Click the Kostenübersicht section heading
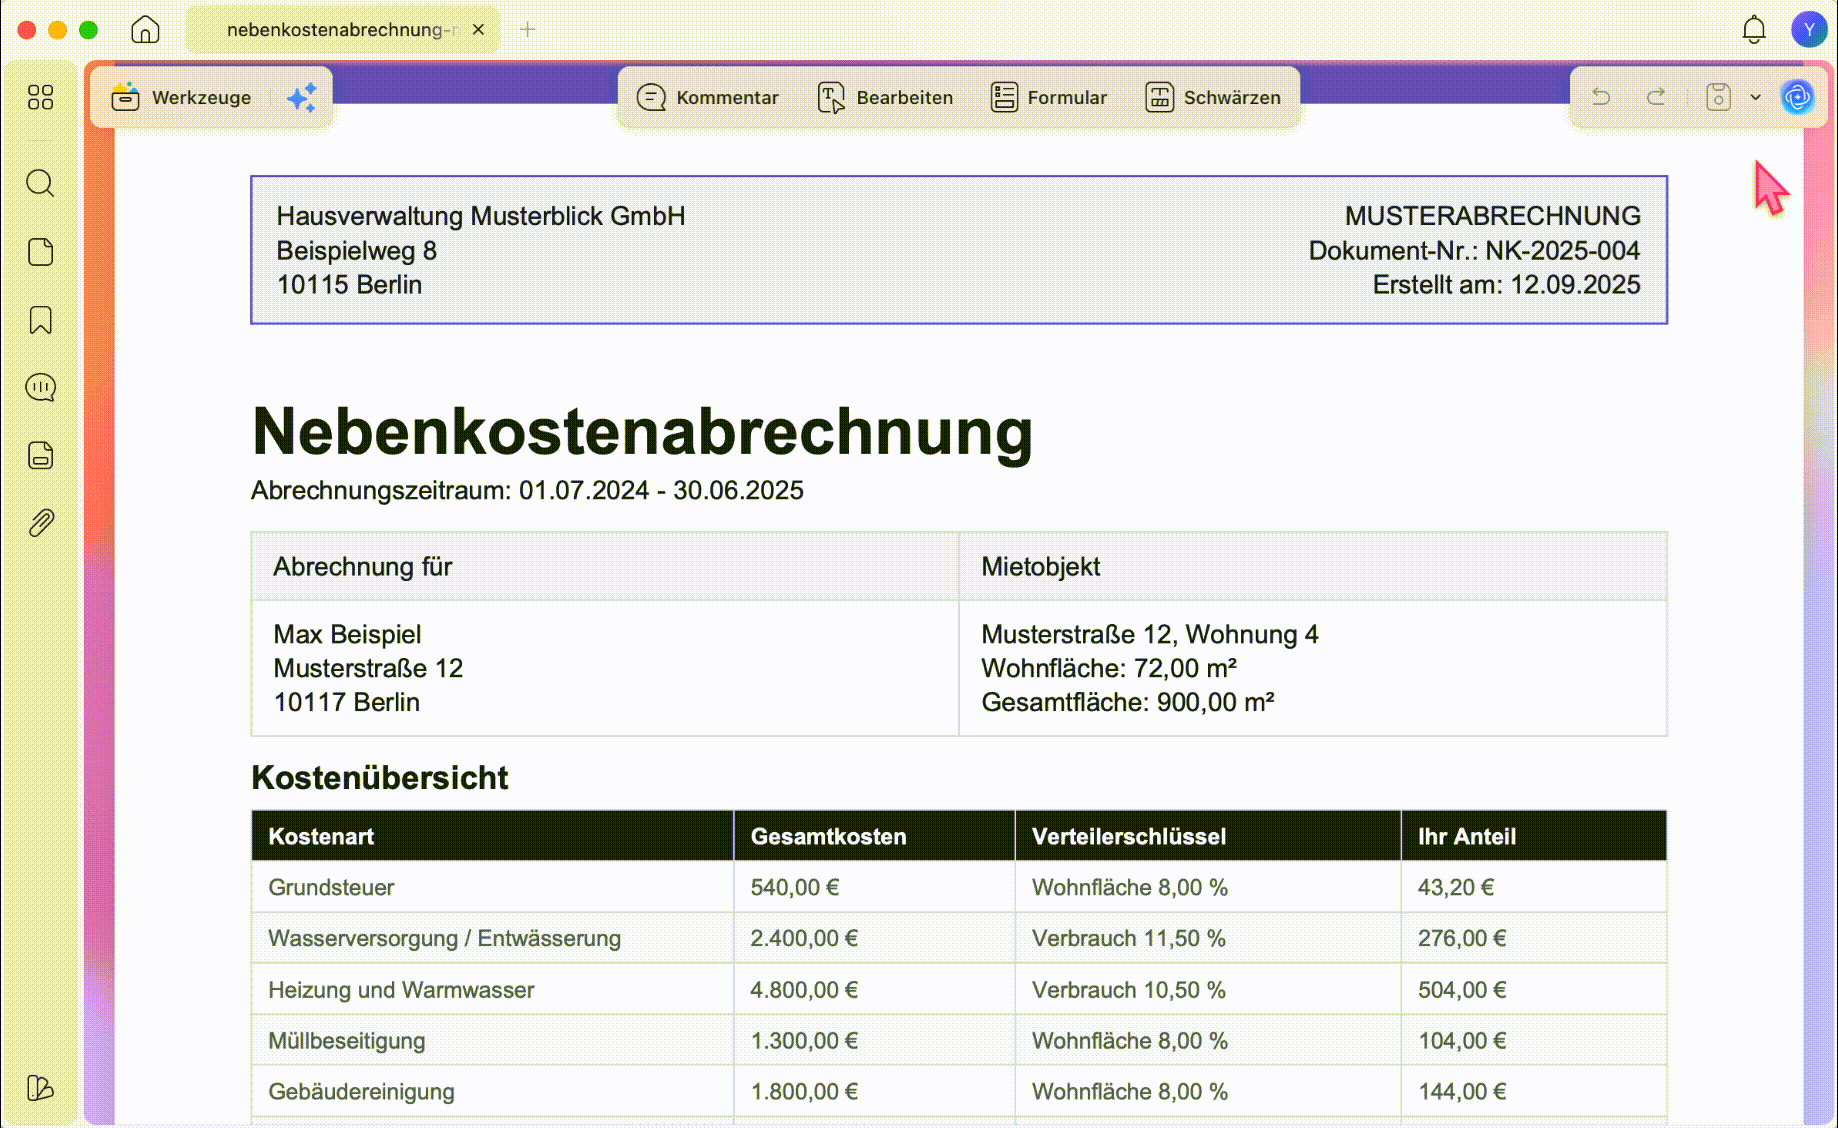 [x=380, y=777]
